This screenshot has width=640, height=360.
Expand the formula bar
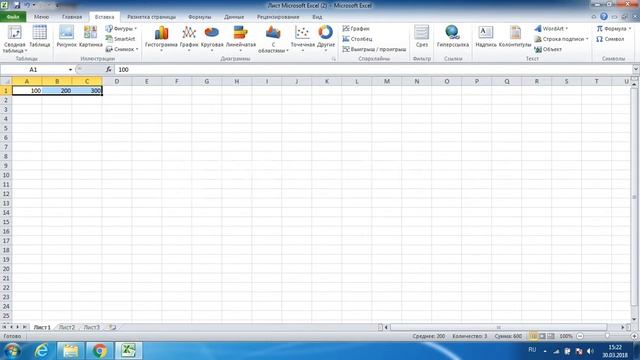636,69
